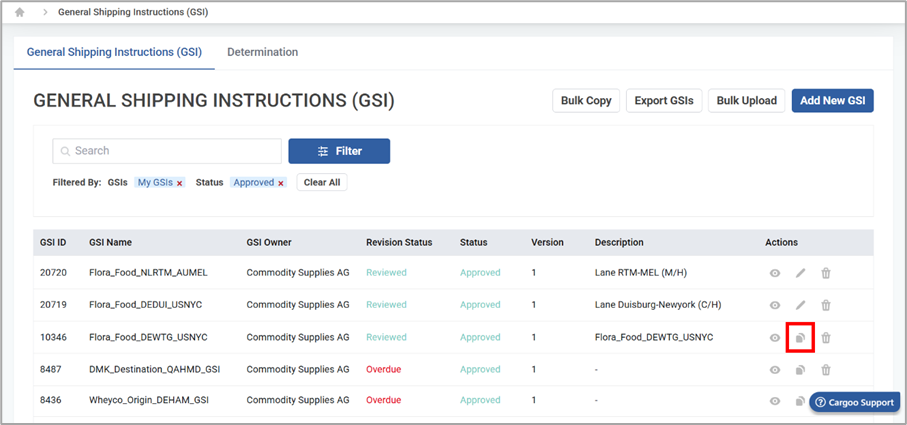This screenshot has height=425, width=907.
Task: Click My GSIs filter chip label
Action: [x=154, y=183]
